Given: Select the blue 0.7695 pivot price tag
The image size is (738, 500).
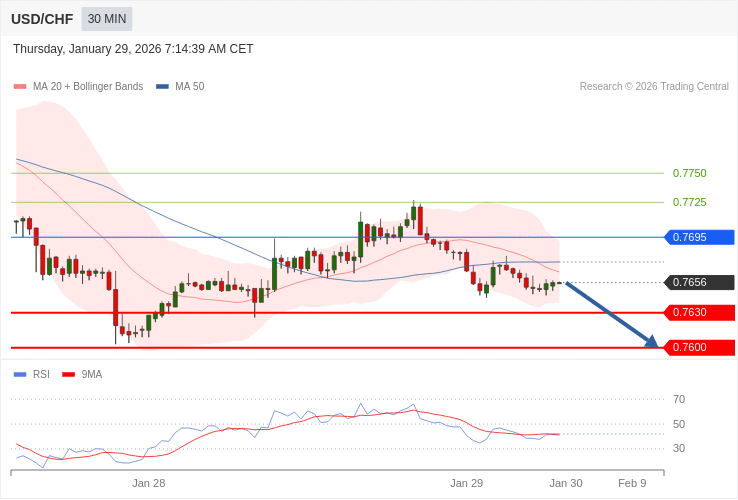Looking at the screenshot, I should pyautogui.click(x=699, y=237).
